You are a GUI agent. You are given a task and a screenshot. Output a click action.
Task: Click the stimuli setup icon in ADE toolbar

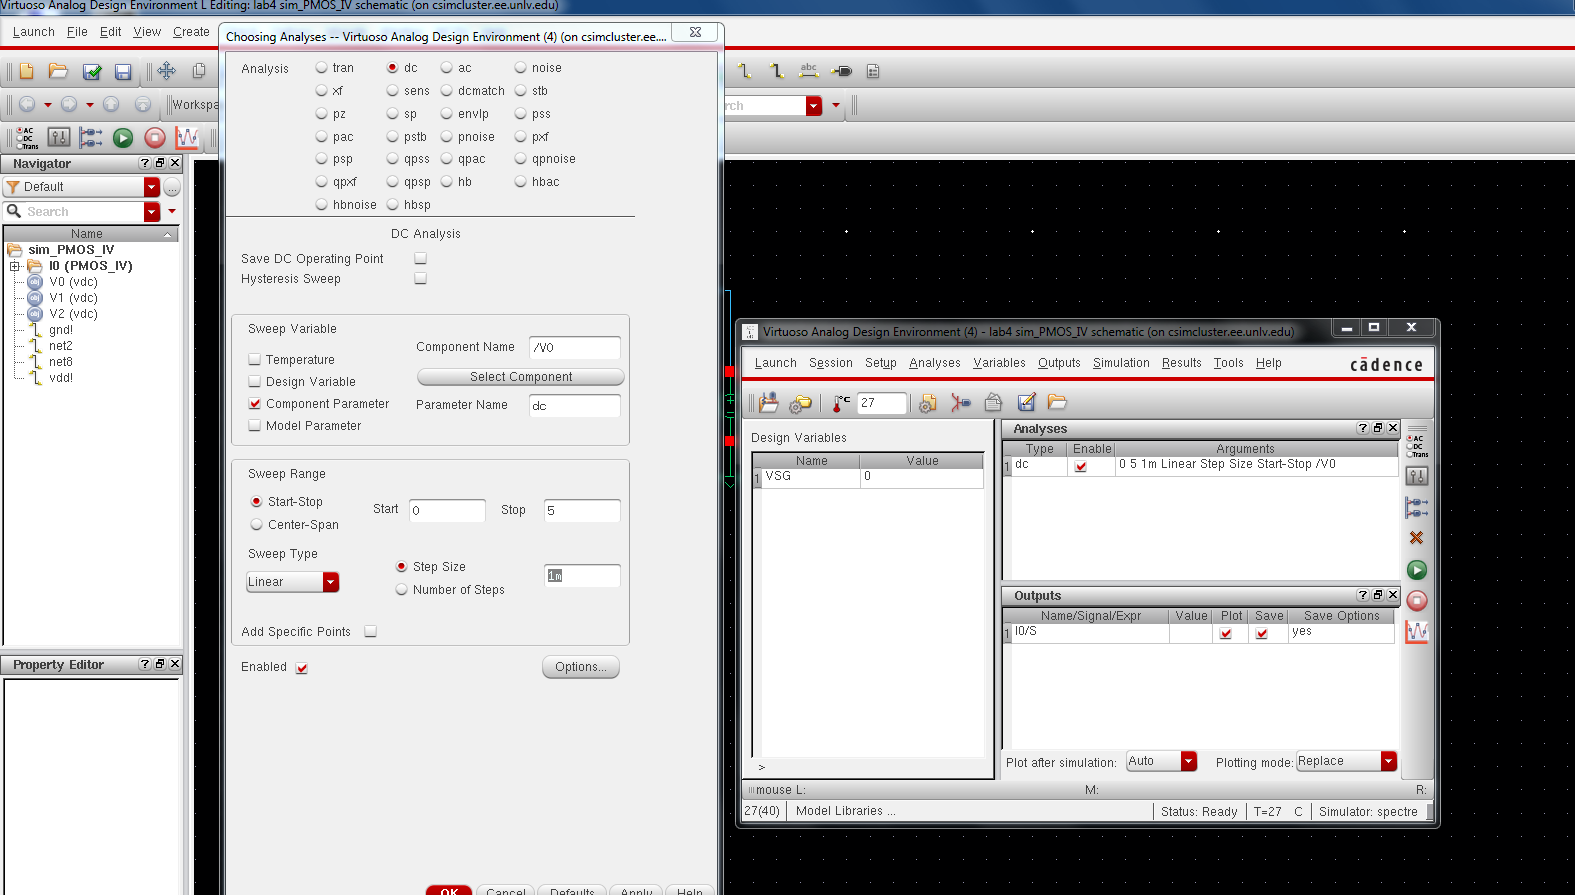pyautogui.click(x=960, y=402)
